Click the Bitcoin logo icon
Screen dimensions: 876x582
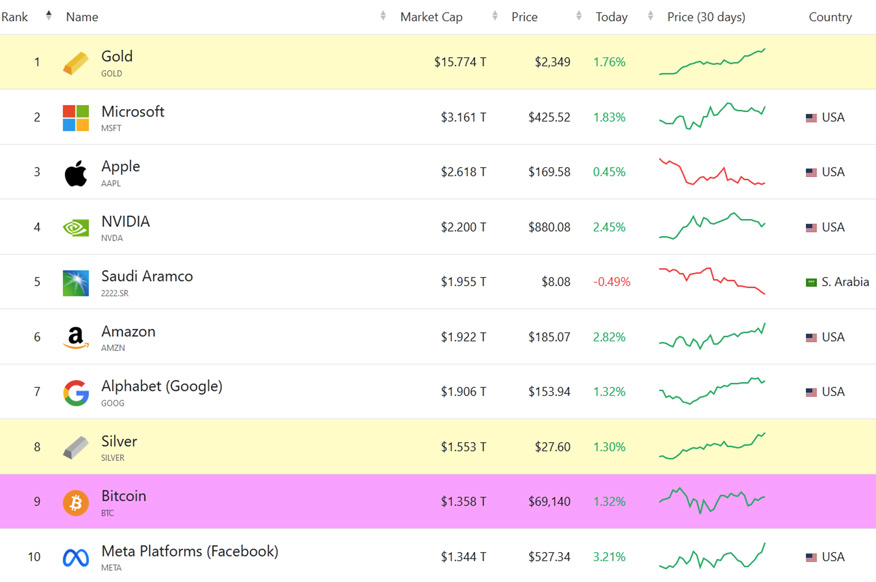[x=76, y=502]
